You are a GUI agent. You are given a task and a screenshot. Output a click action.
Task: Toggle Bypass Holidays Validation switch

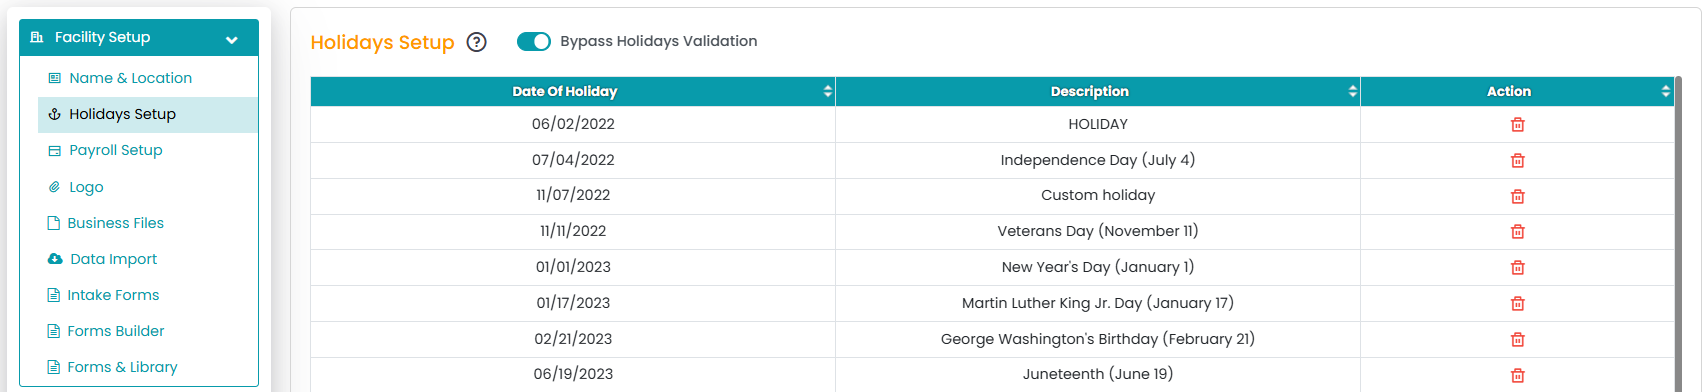534,41
